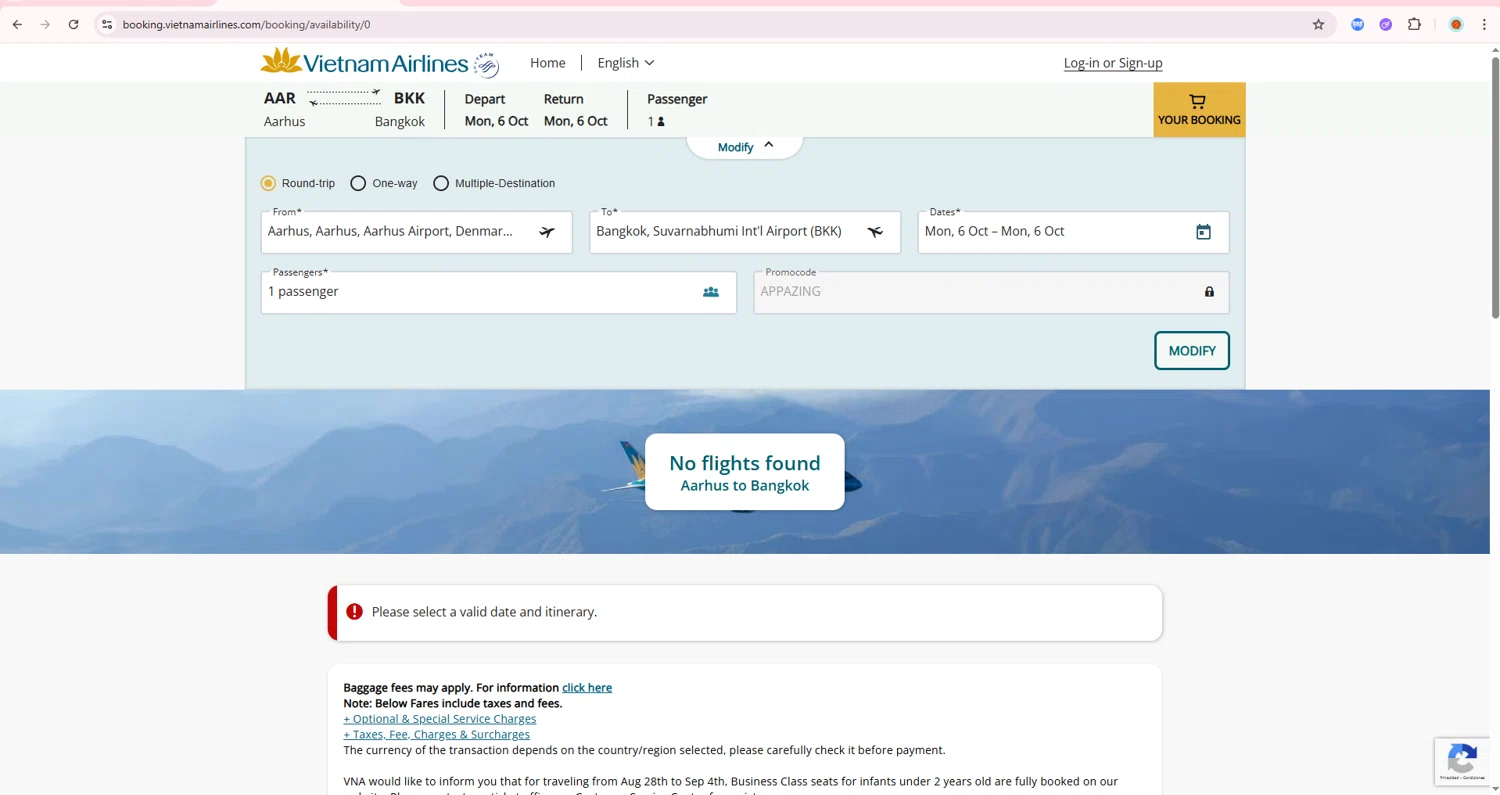1500x795 pixels.
Task: Click the From airport input field
Action: point(417,232)
